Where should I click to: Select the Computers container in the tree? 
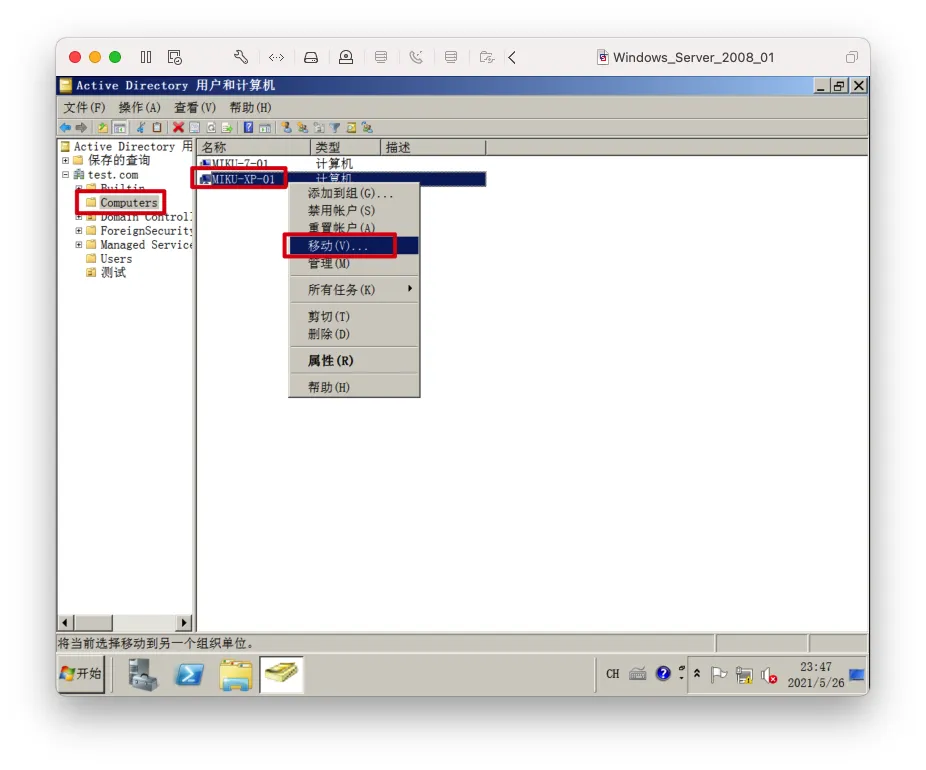(128, 203)
